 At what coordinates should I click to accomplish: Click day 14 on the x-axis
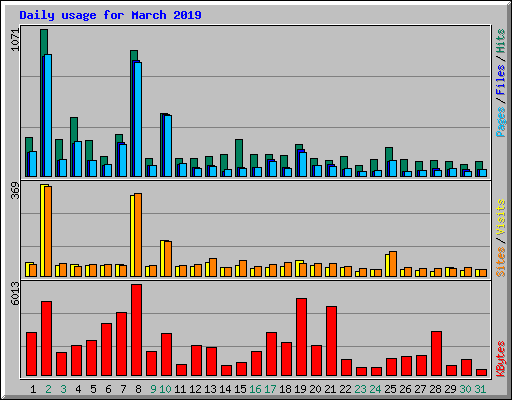pyautogui.click(x=225, y=389)
